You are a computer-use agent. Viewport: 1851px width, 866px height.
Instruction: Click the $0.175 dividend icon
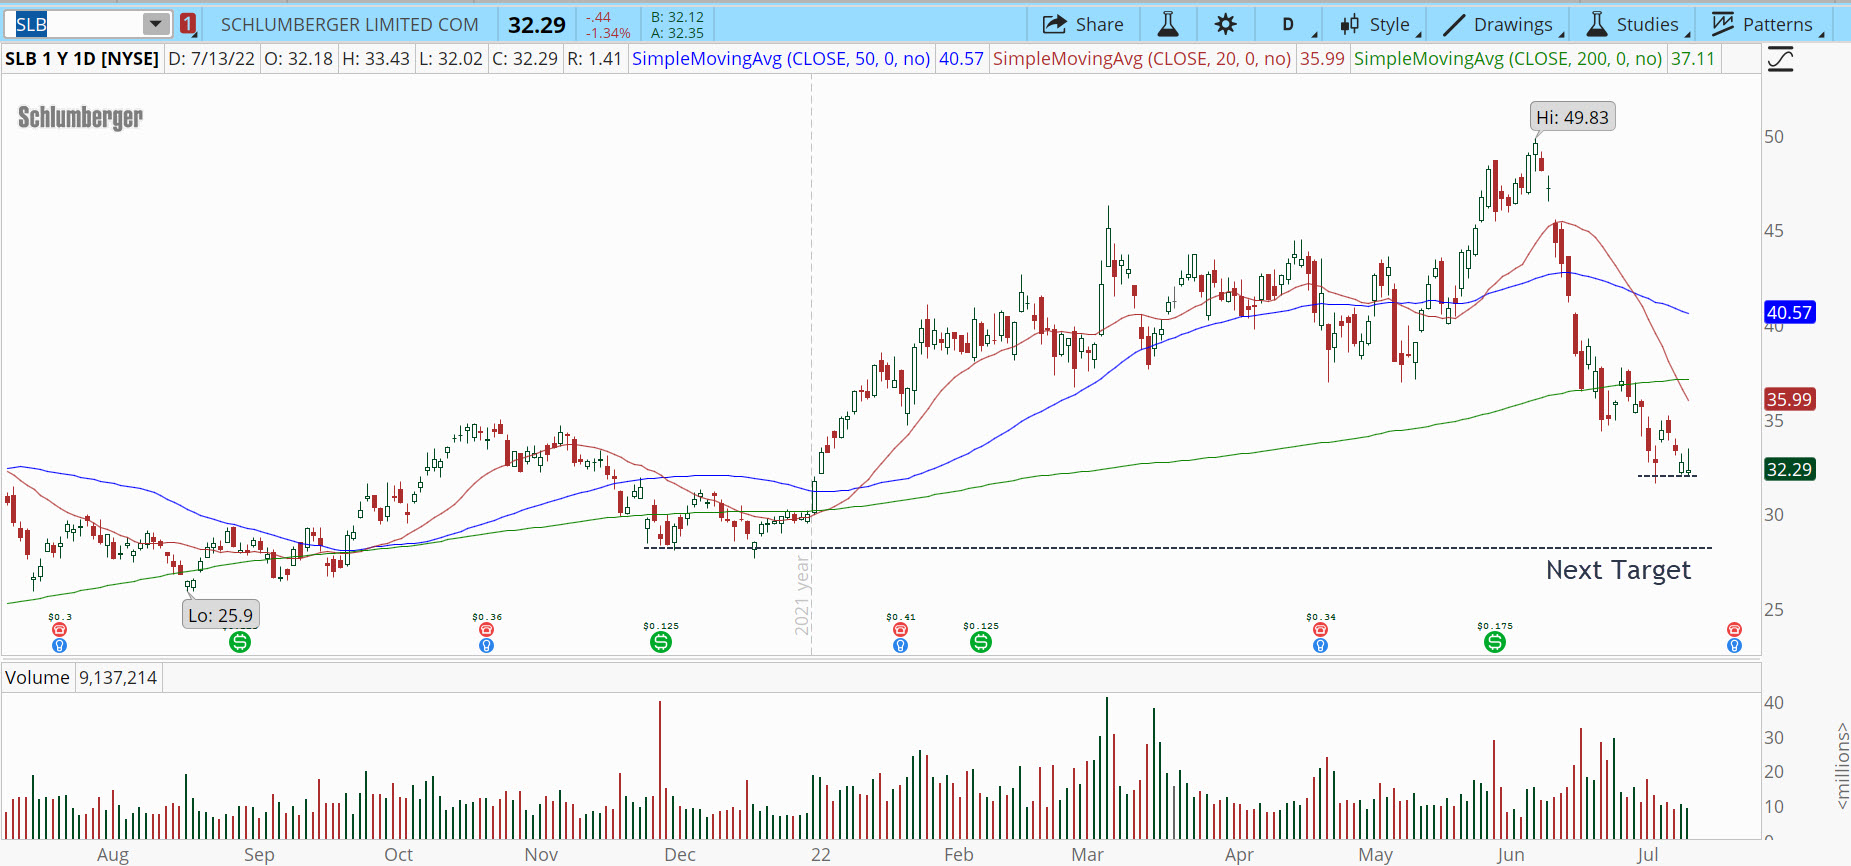click(1495, 642)
